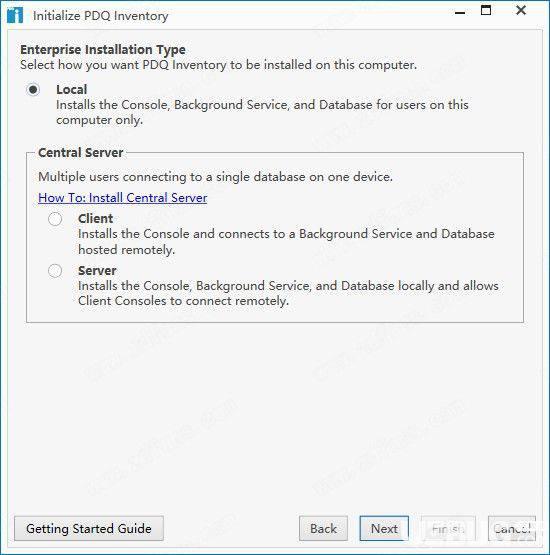Click the greyed-out Finish button
Image resolution: width=550 pixels, height=555 pixels.
(448, 528)
